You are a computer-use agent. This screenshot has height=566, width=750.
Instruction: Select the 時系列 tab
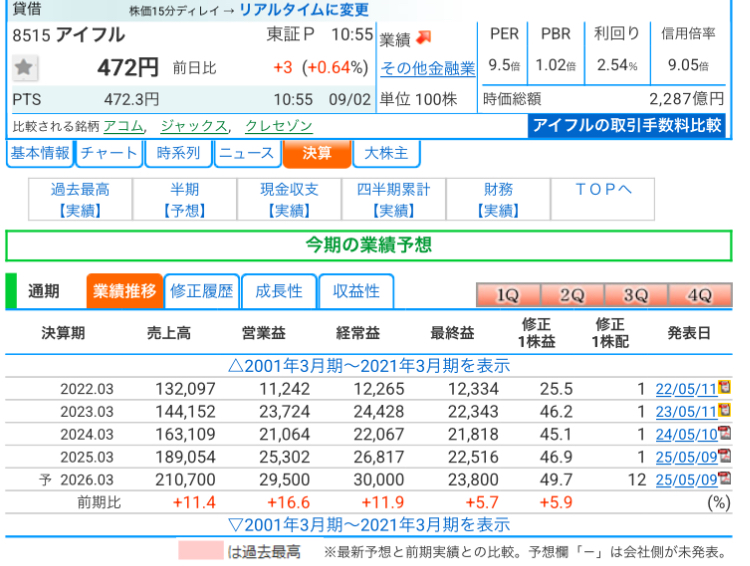click(x=178, y=153)
